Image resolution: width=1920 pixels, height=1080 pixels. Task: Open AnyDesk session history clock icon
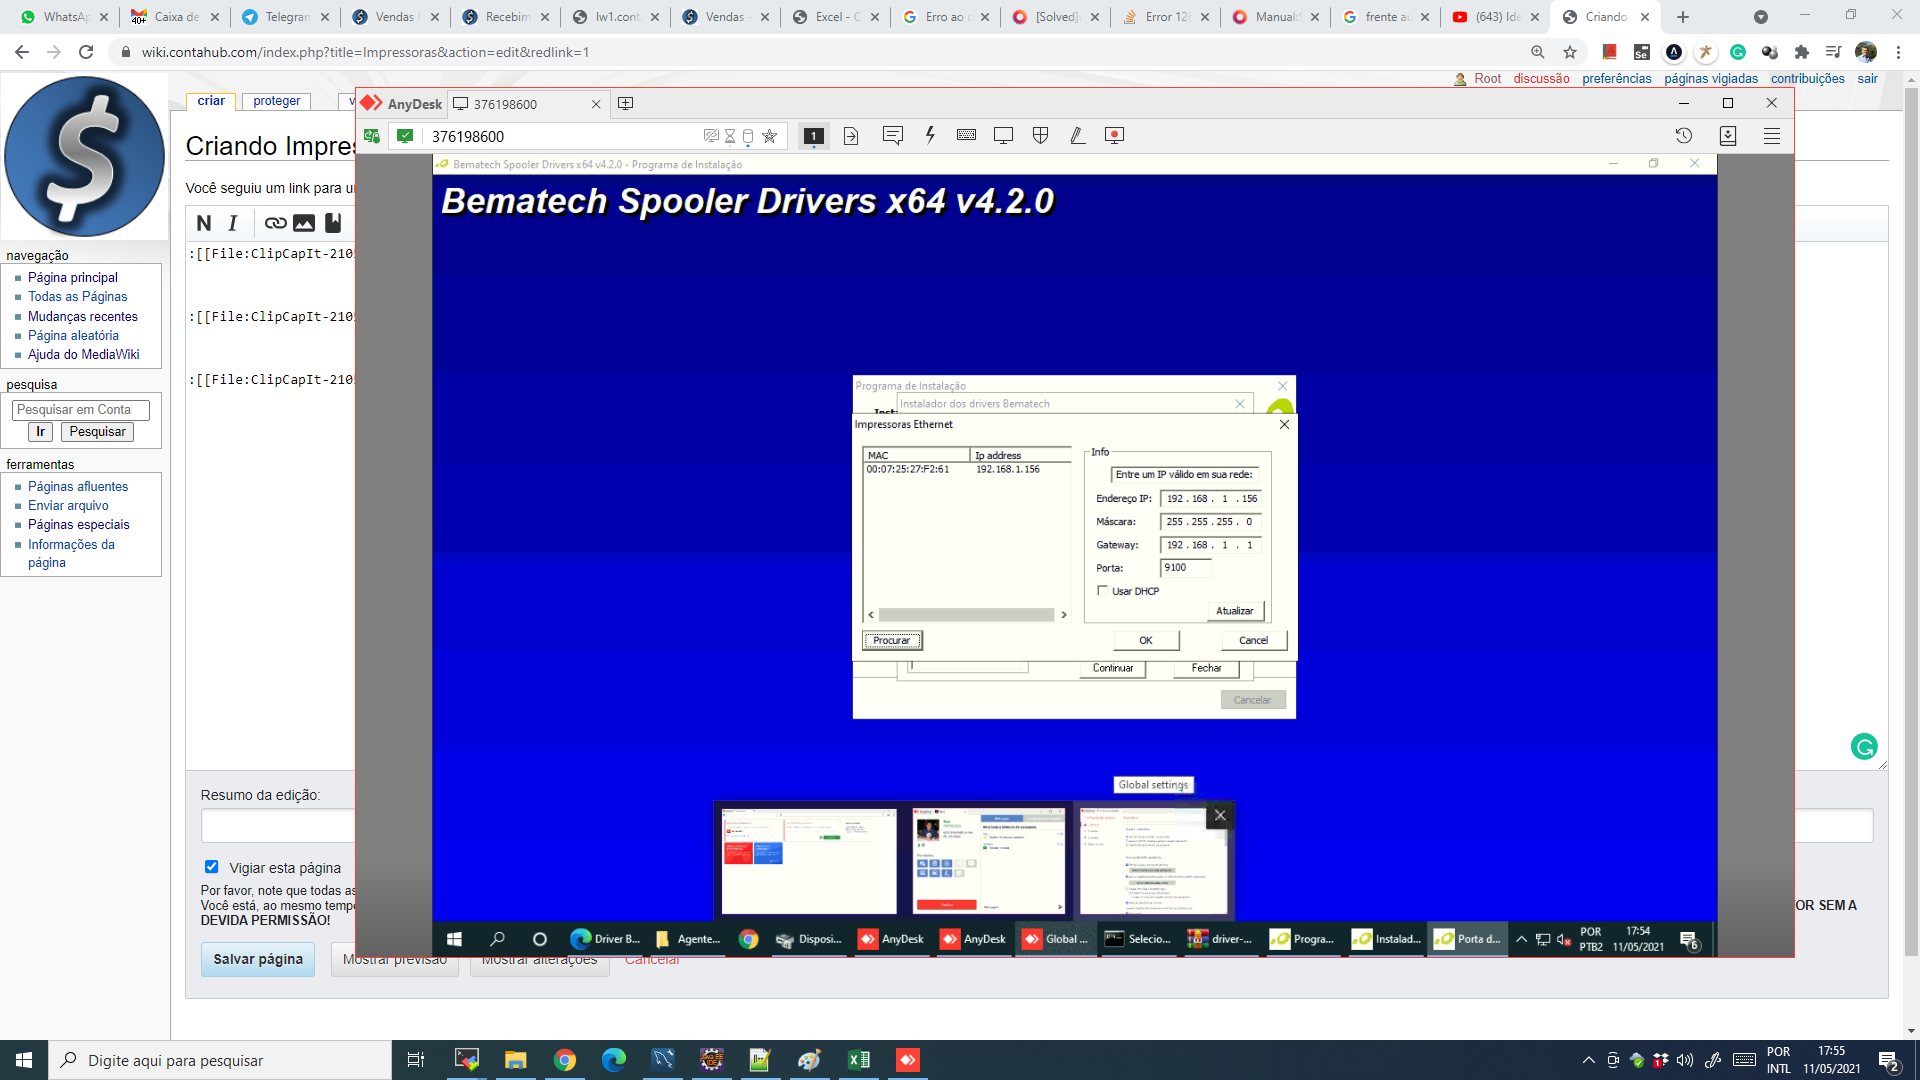pos(1684,135)
